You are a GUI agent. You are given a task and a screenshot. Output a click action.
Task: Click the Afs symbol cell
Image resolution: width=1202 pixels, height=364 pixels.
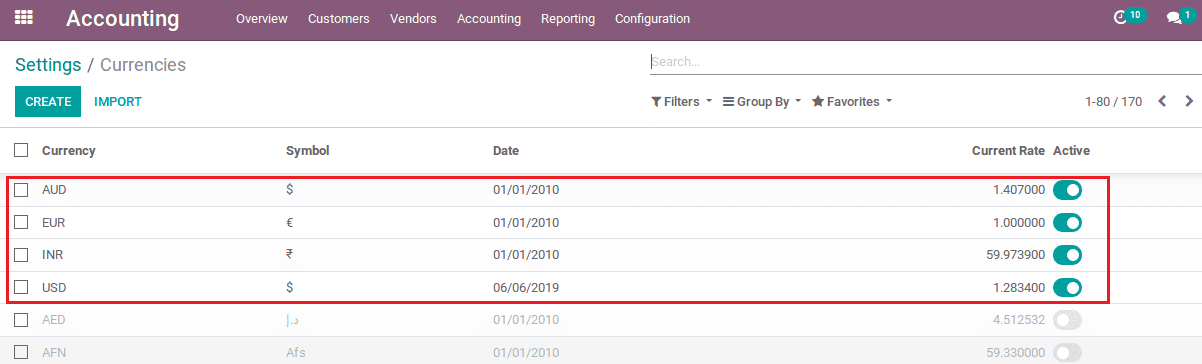point(295,352)
